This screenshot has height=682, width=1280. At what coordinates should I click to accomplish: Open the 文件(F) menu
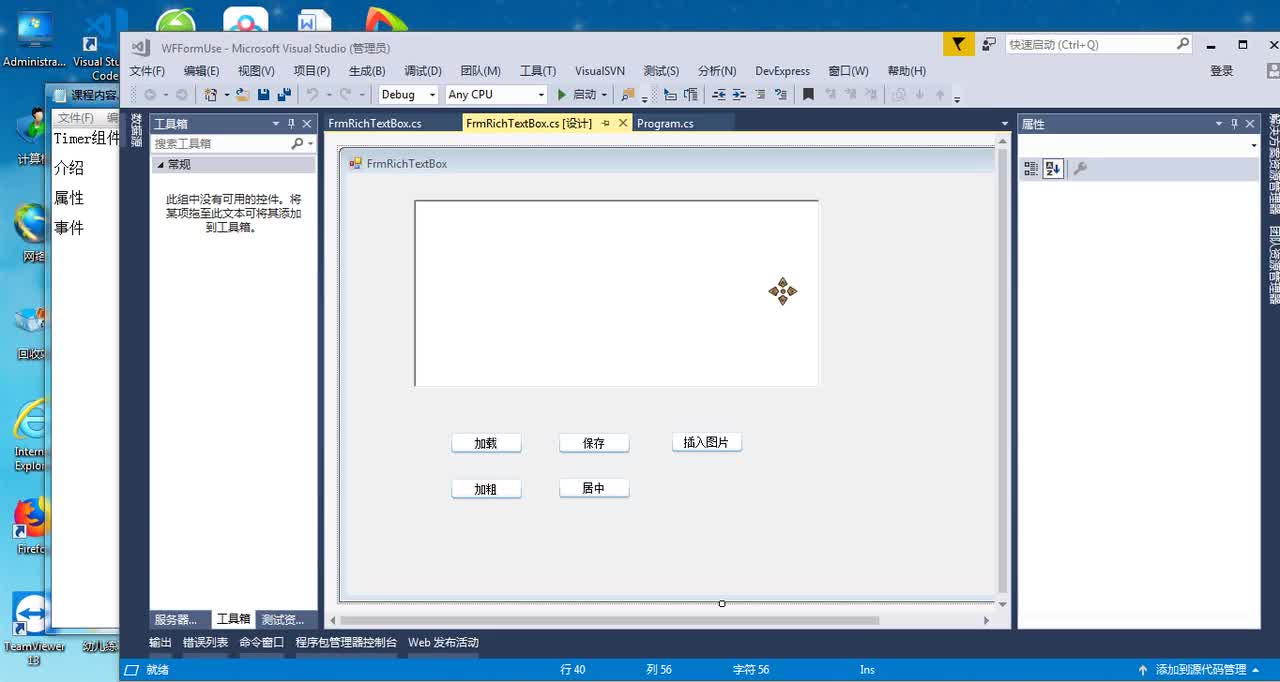tap(147, 71)
